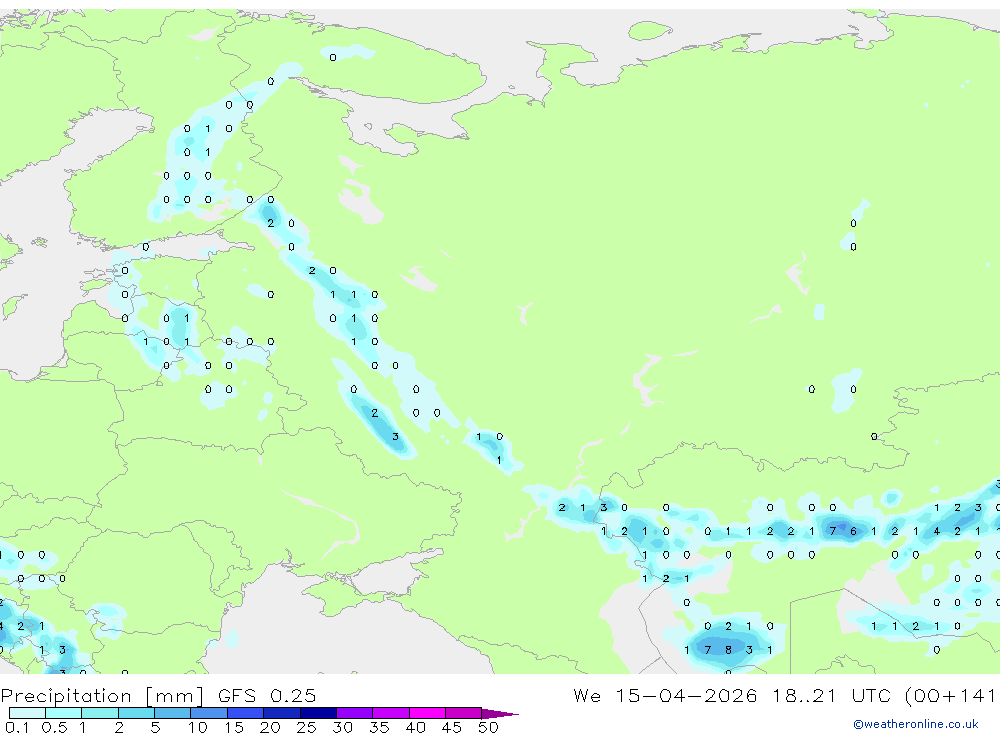Open the weatheronline.co.uk copyright link
This screenshot has height=733, width=1000.
pyautogui.click(x=916, y=724)
